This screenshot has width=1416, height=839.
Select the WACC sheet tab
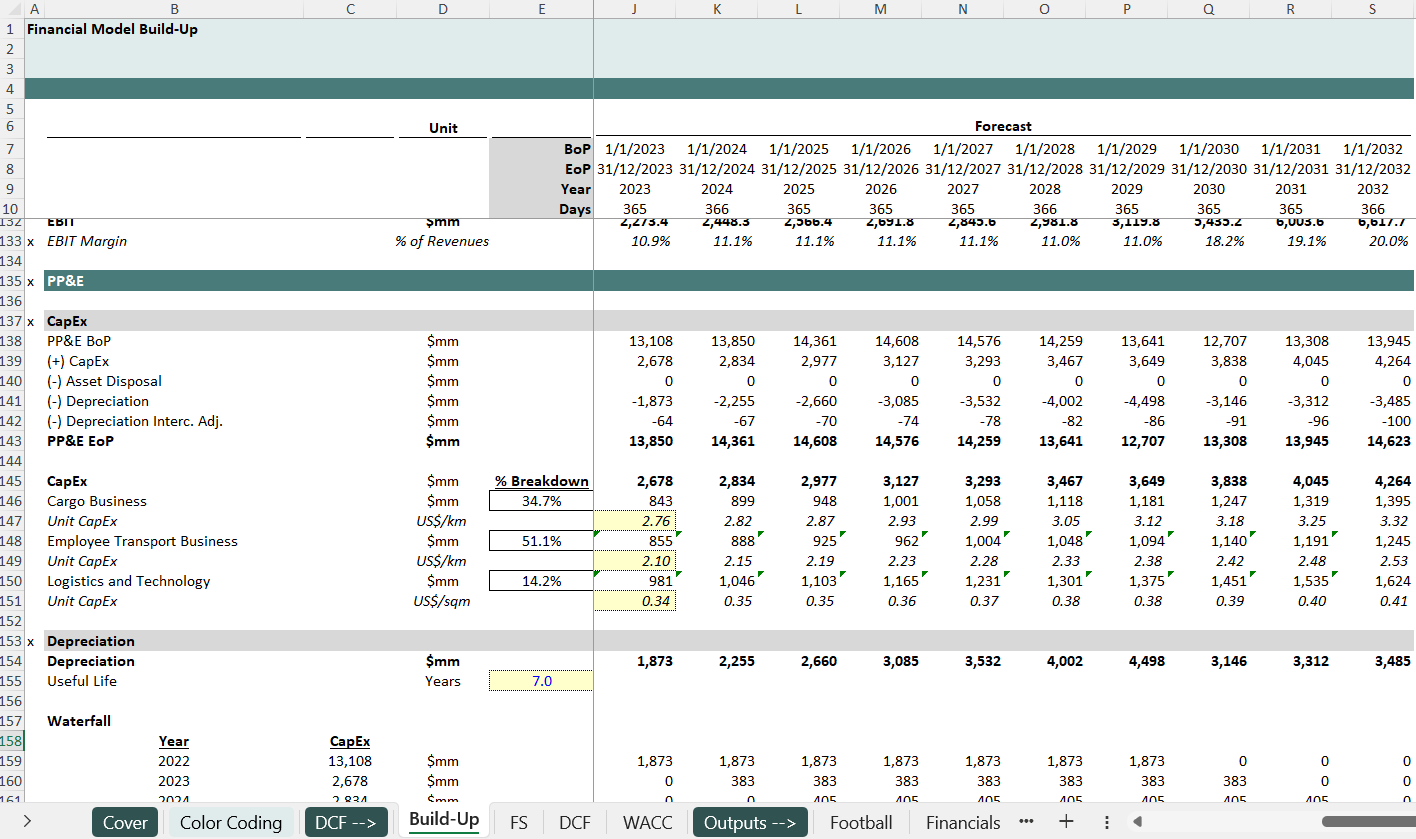click(x=647, y=822)
